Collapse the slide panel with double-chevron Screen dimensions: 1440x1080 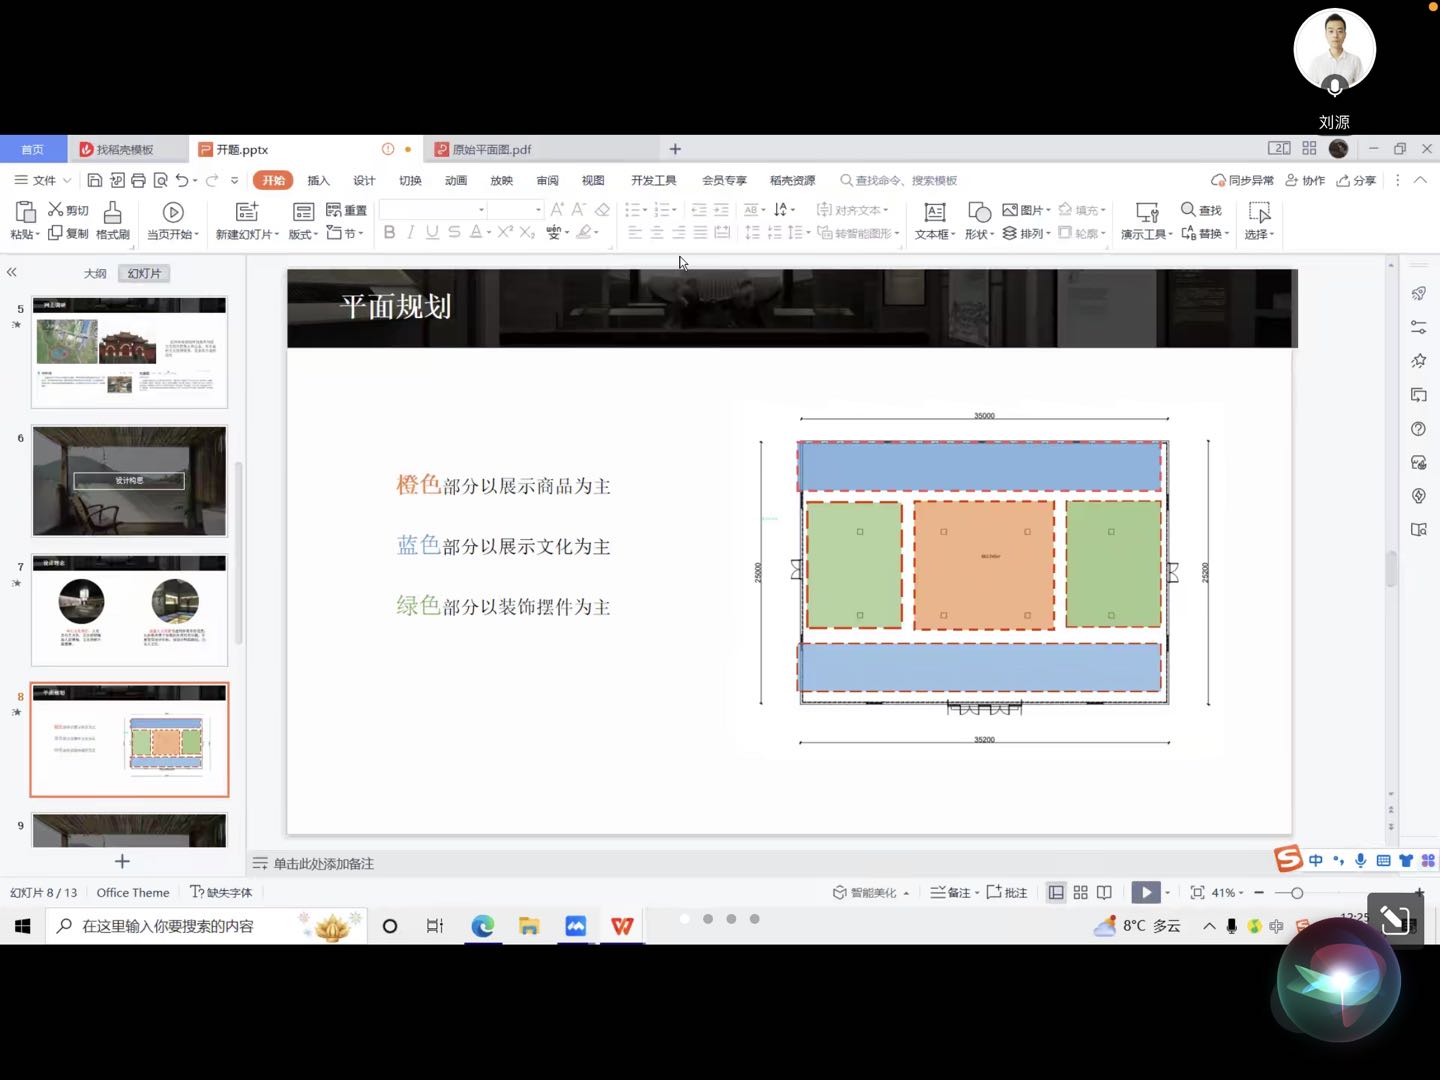[x=12, y=272]
